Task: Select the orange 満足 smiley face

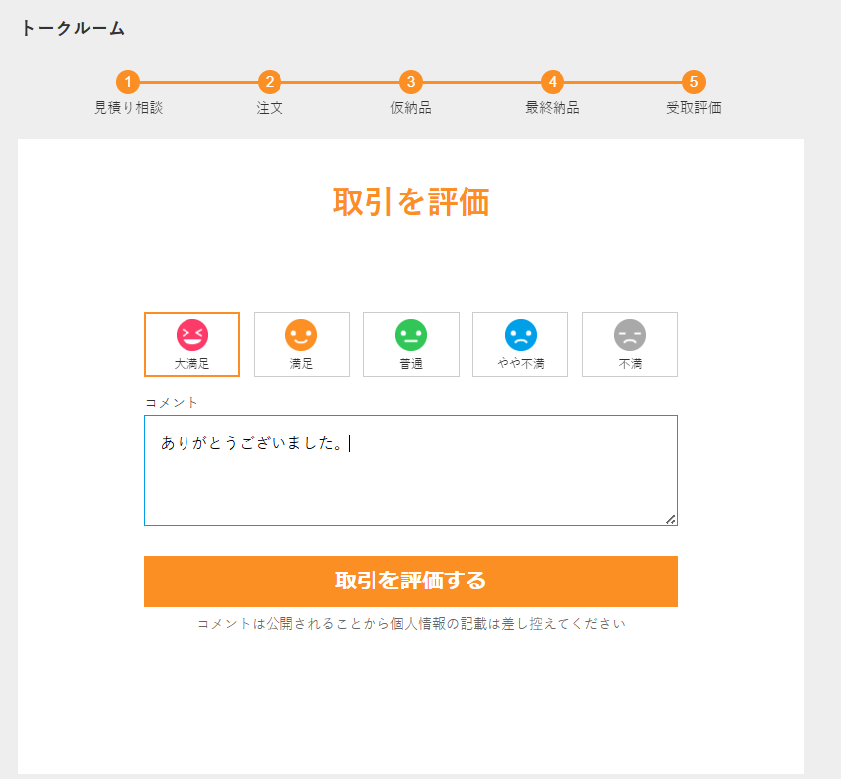Action: click(301, 334)
